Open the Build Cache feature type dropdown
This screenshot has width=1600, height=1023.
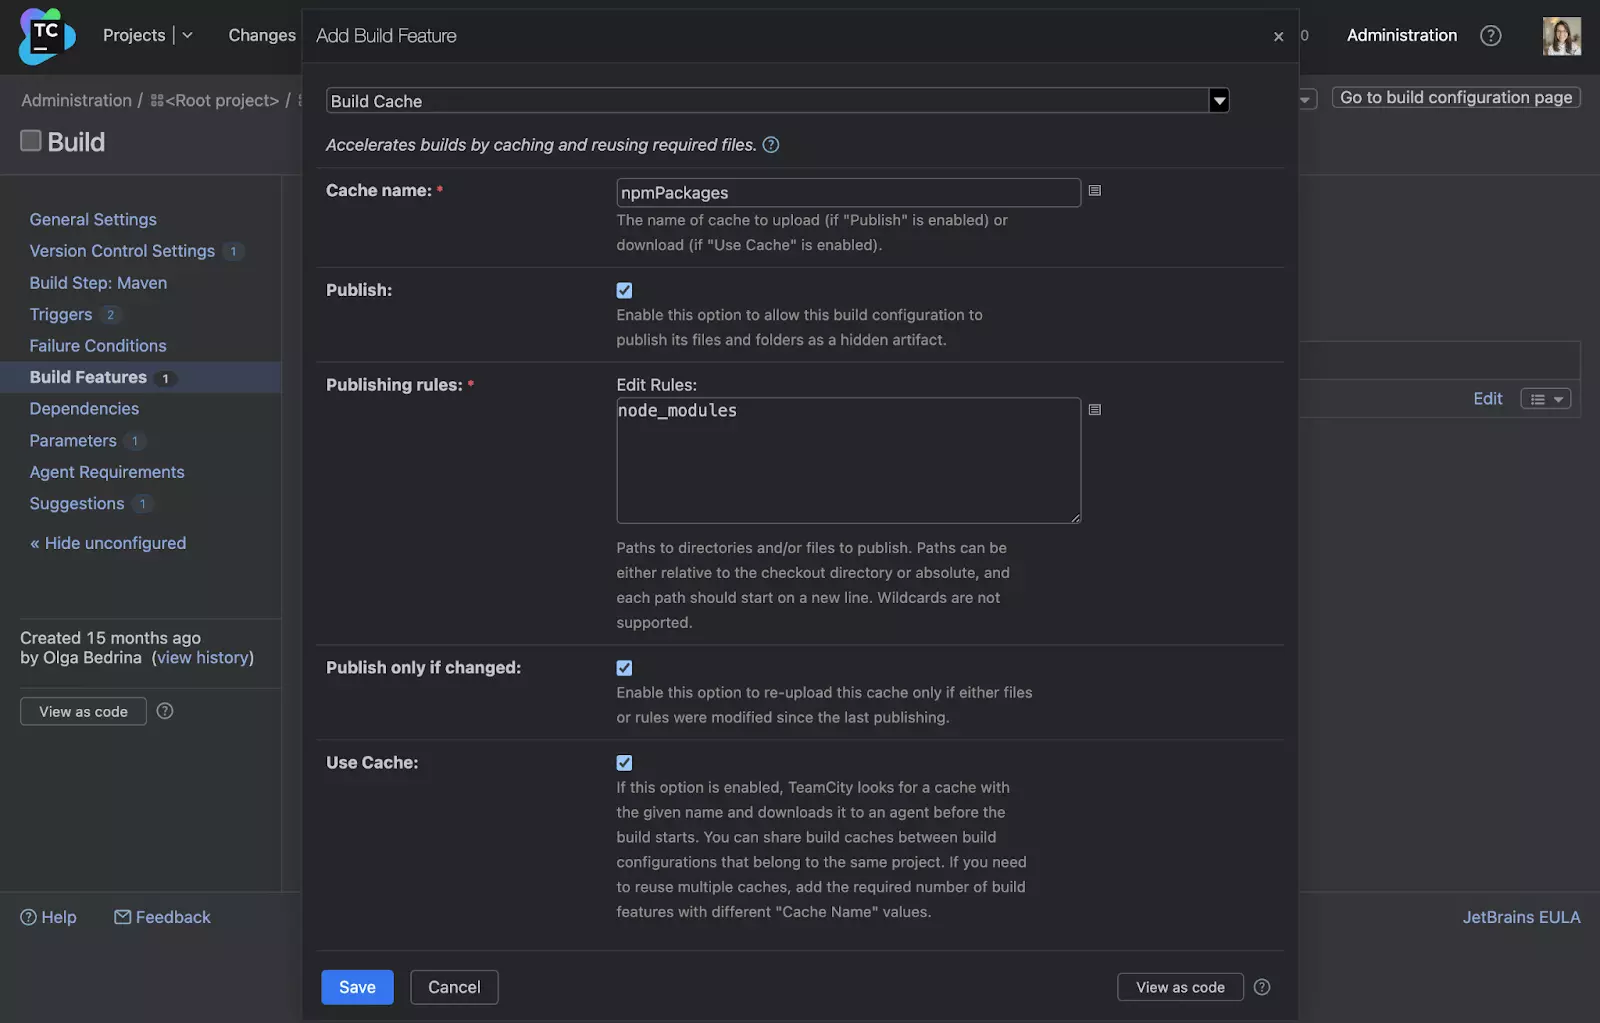pyautogui.click(x=1218, y=100)
